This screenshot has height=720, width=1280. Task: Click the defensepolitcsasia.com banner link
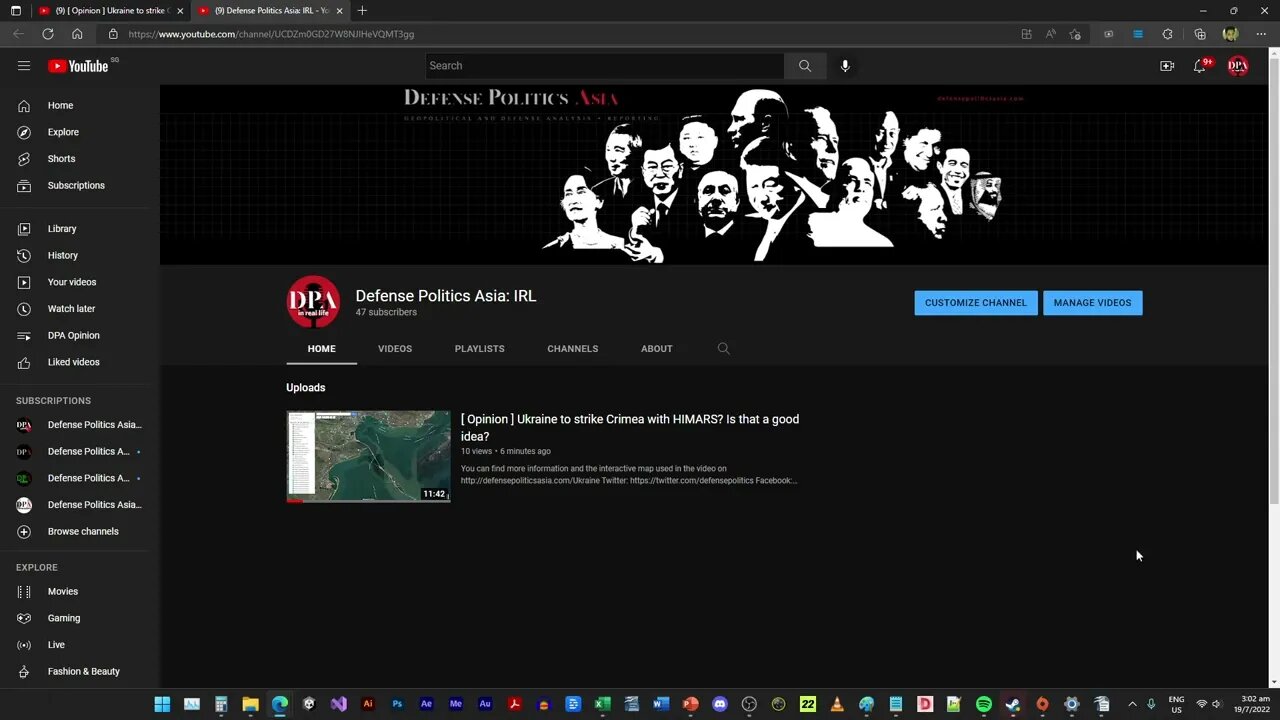[x=980, y=98]
